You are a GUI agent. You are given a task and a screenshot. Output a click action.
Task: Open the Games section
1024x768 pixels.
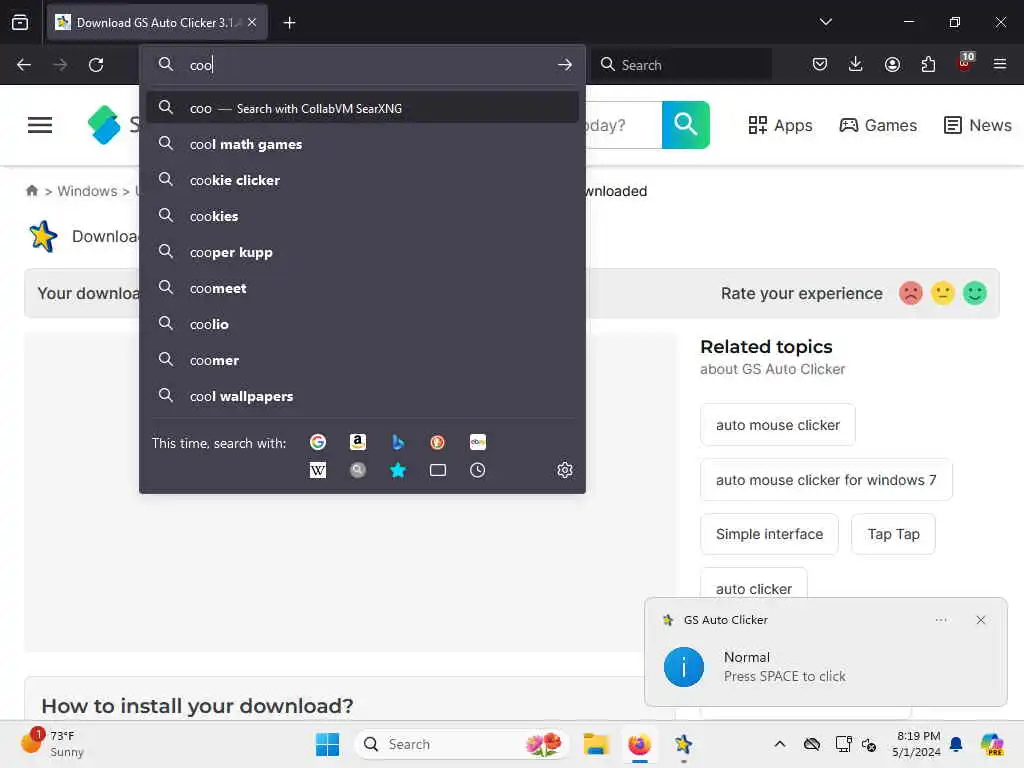(x=878, y=125)
